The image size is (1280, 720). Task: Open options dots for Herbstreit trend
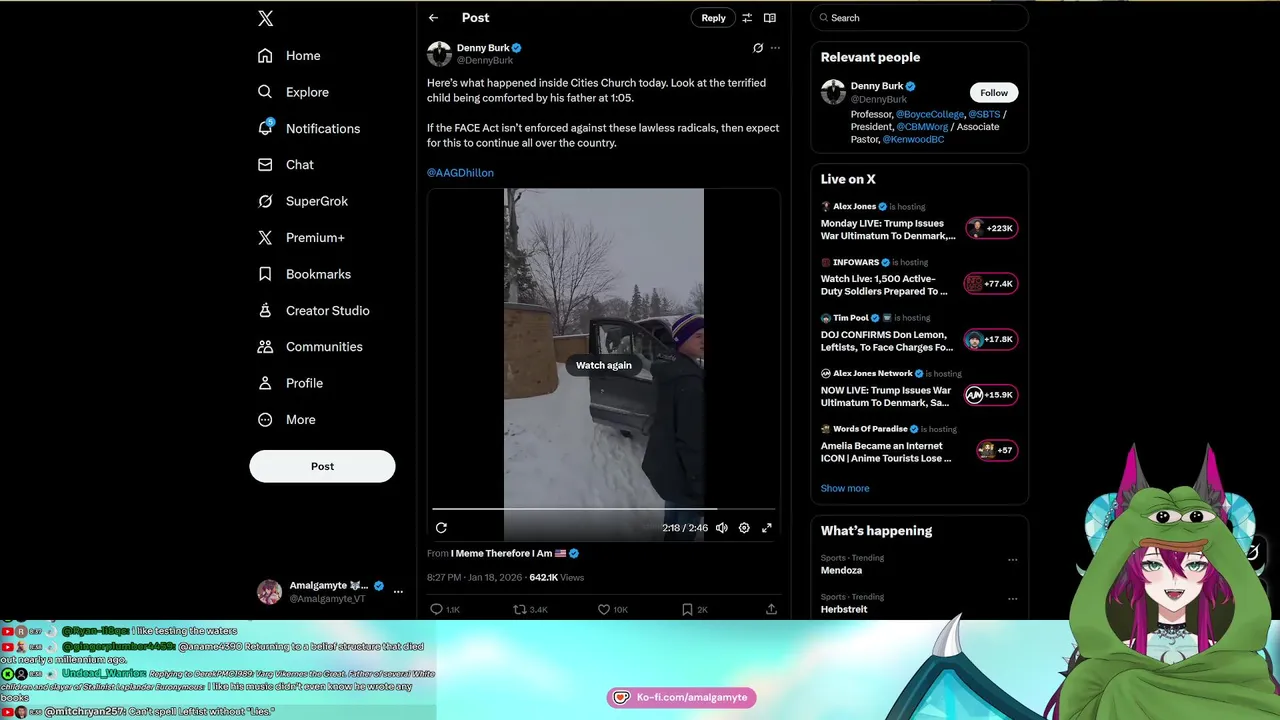click(x=1012, y=599)
